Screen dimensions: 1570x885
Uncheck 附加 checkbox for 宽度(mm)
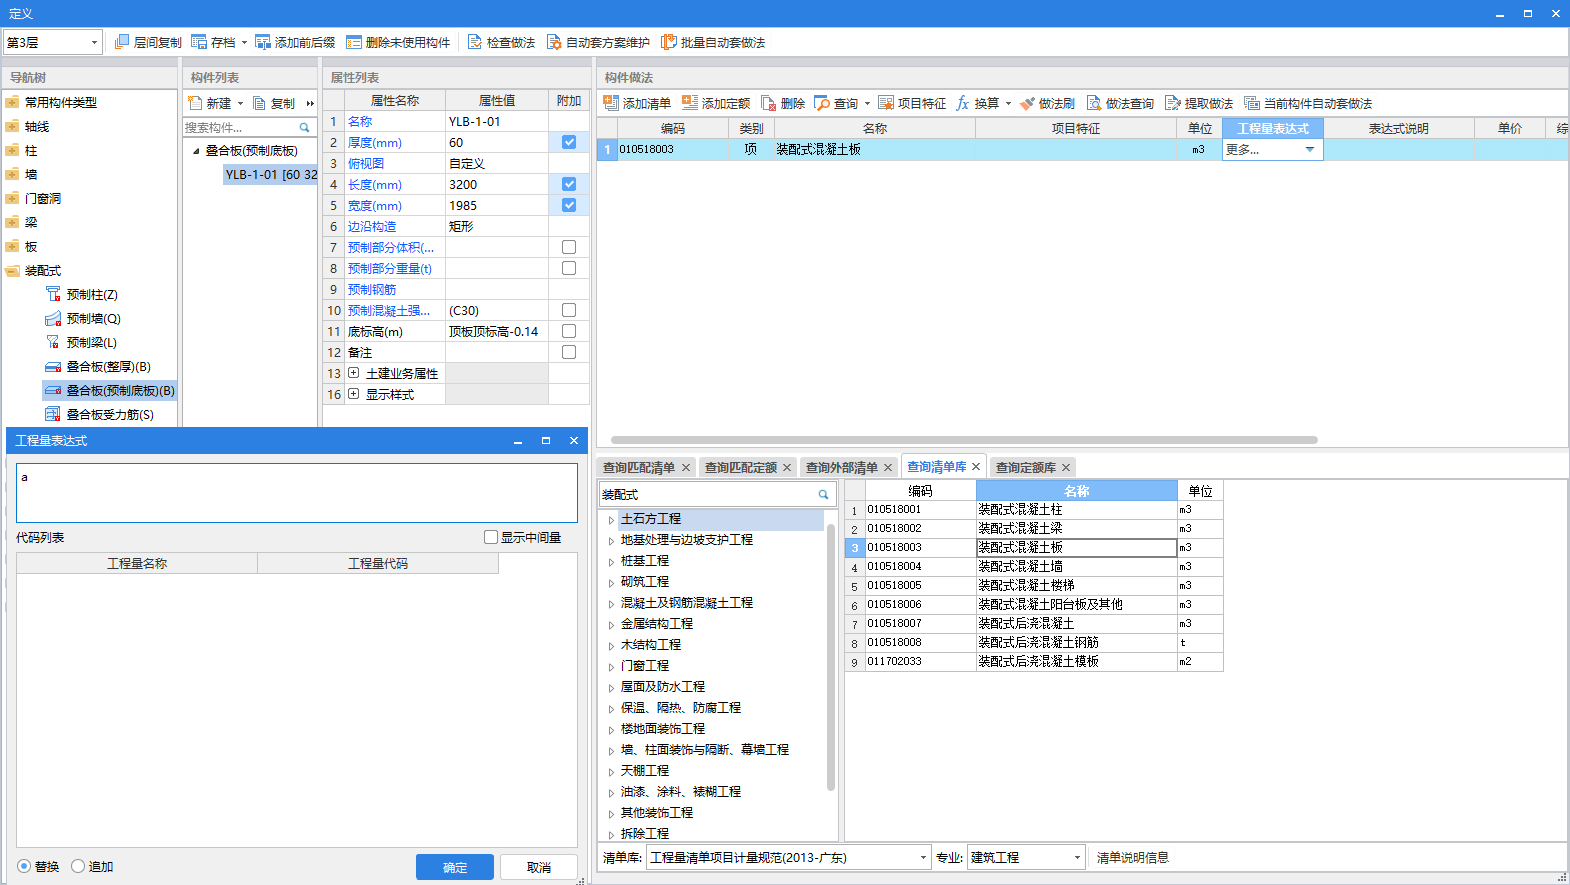click(x=569, y=205)
